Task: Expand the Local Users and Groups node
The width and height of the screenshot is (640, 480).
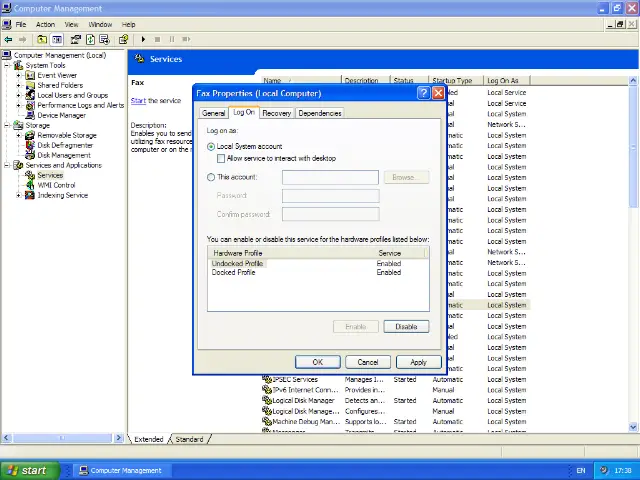Action: 18,95
